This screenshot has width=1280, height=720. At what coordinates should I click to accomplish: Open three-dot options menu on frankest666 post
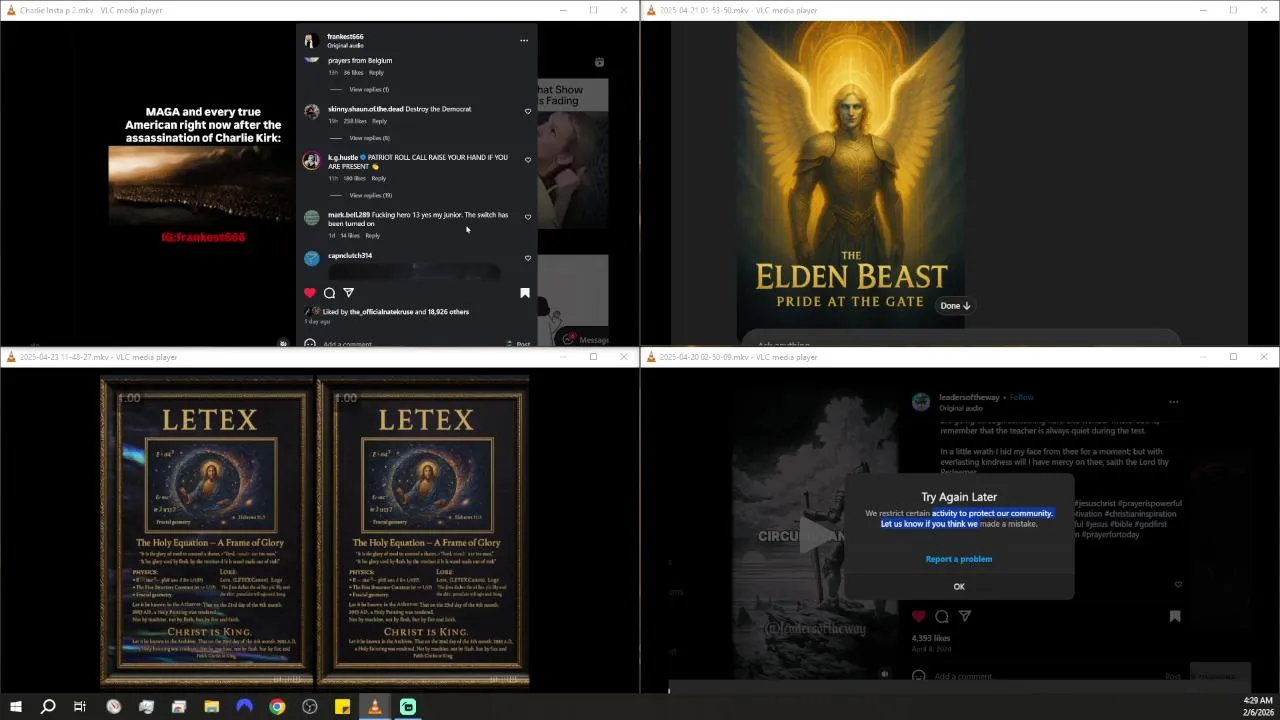(523, 41)
